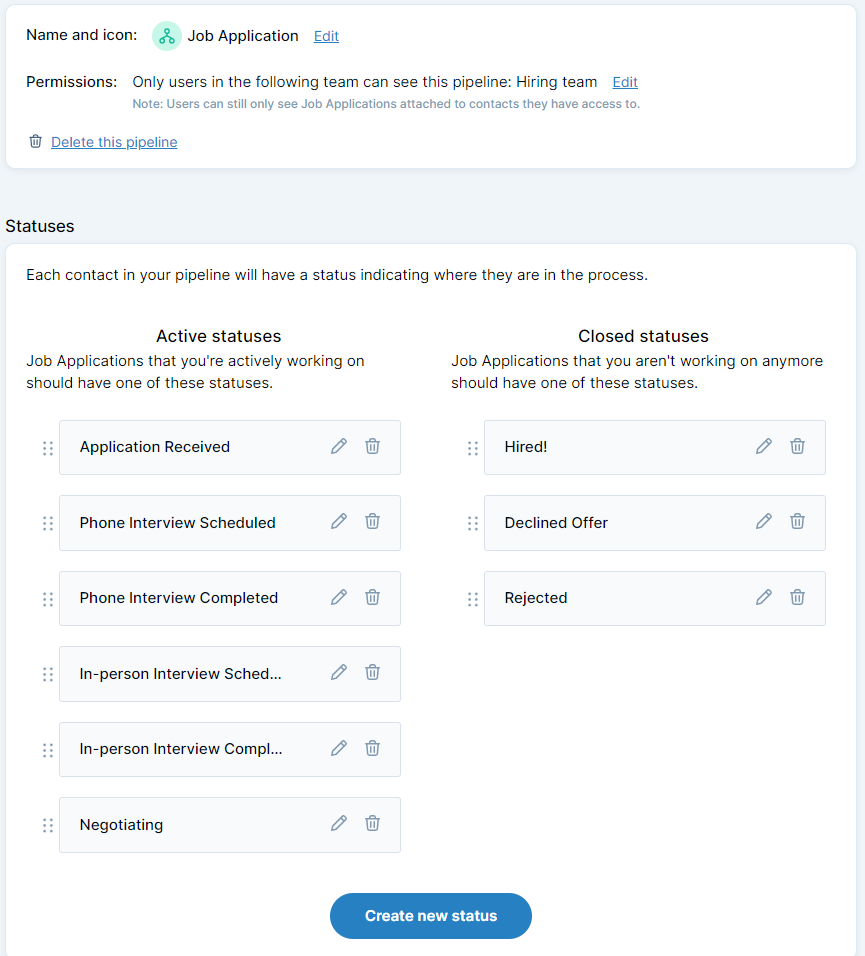The height and width of the screenshot is (956, 865).
Task: Delete the In-person Interview Scheduled status
Action: click(372, 672)
